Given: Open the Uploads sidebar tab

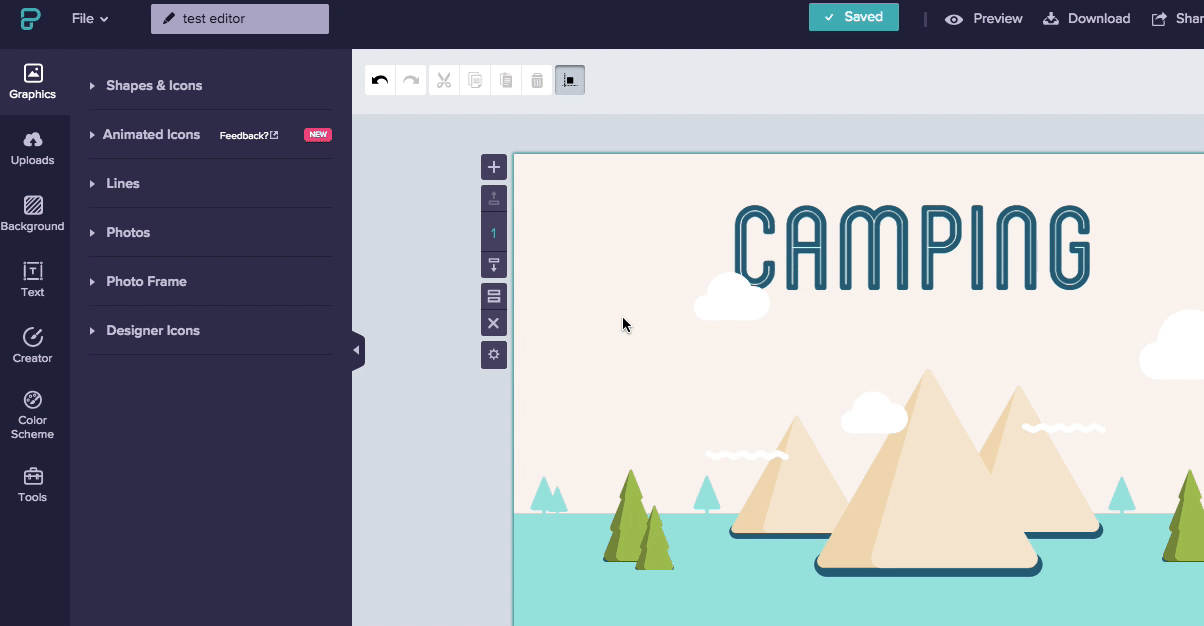Looking at the screenshot, I should coord(33,148).
